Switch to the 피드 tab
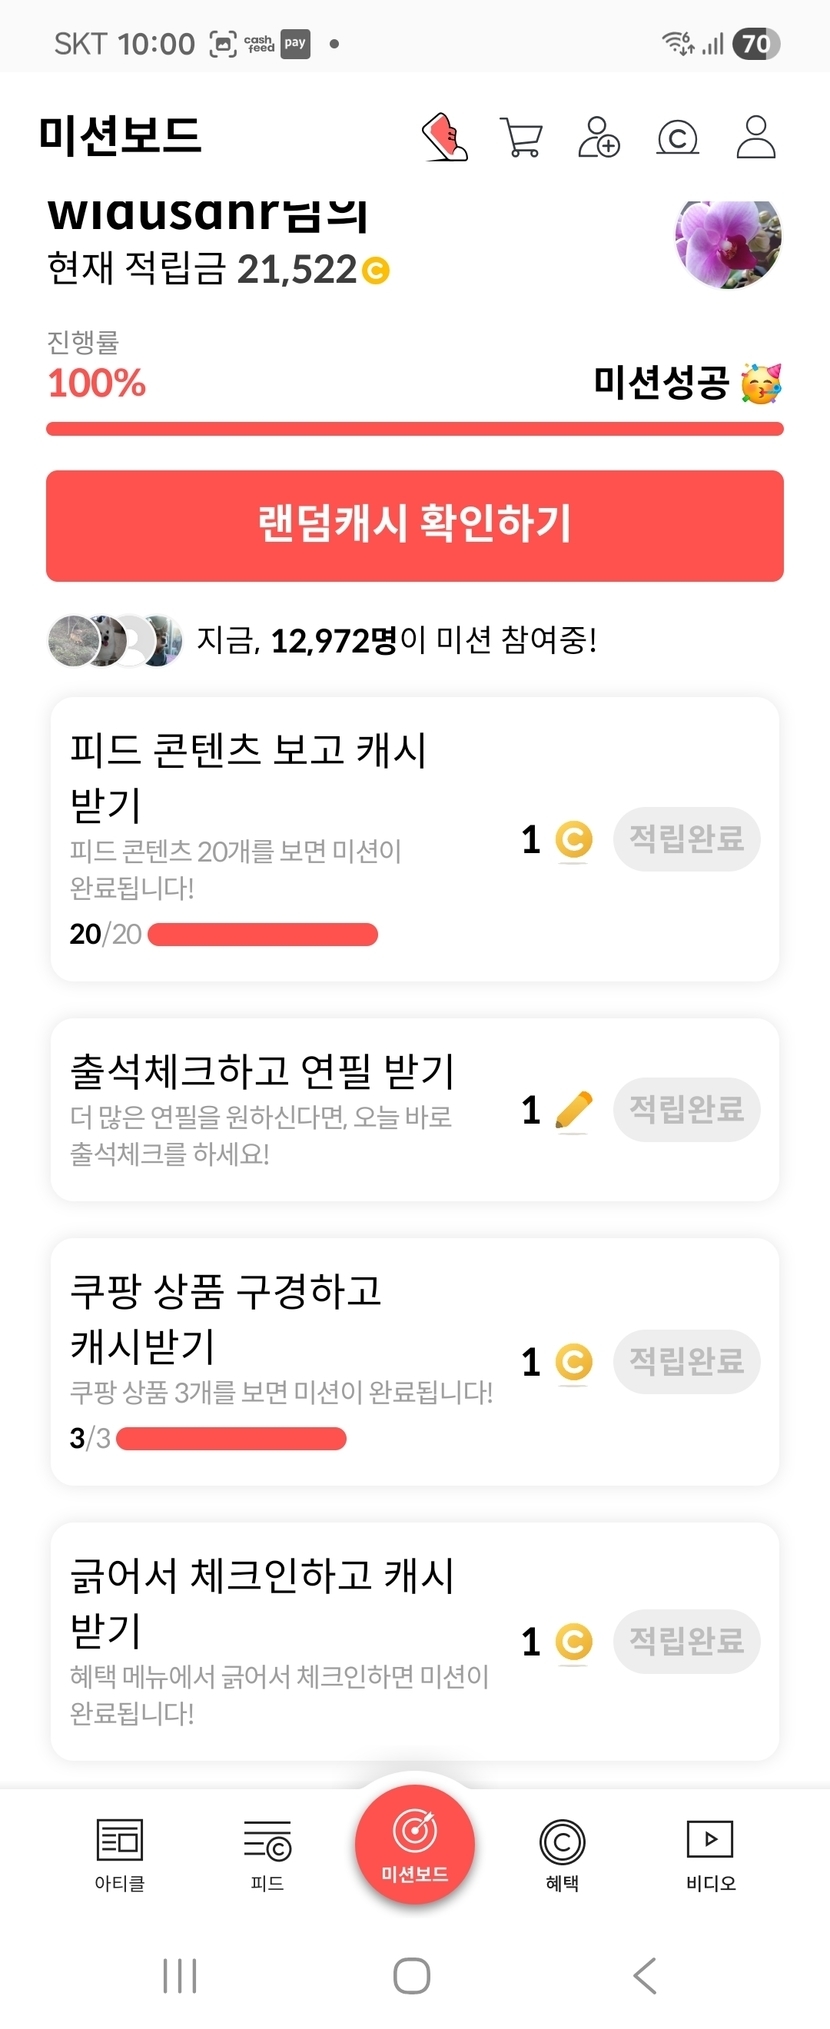Viewport: 830px width, 2029px height. click(267, 1855)
